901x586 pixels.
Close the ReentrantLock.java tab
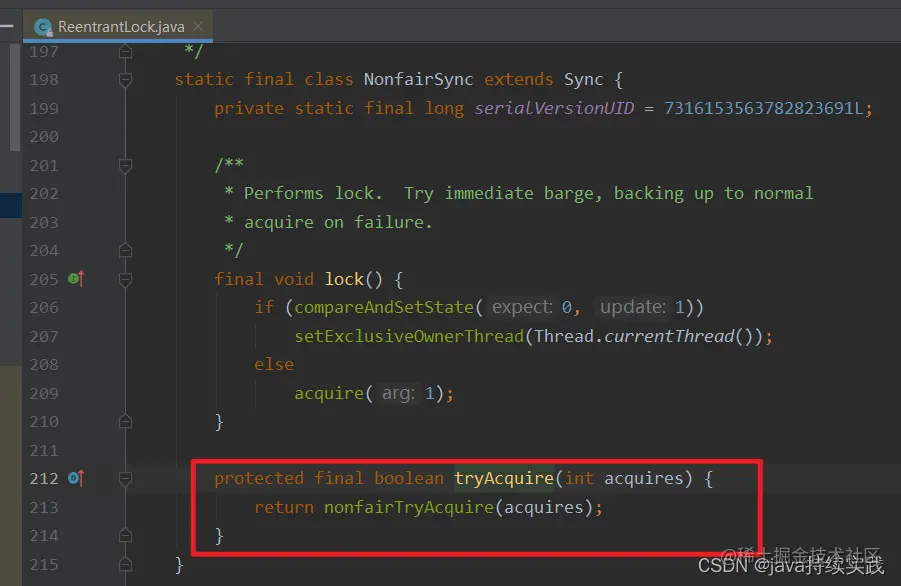point(198,26)
